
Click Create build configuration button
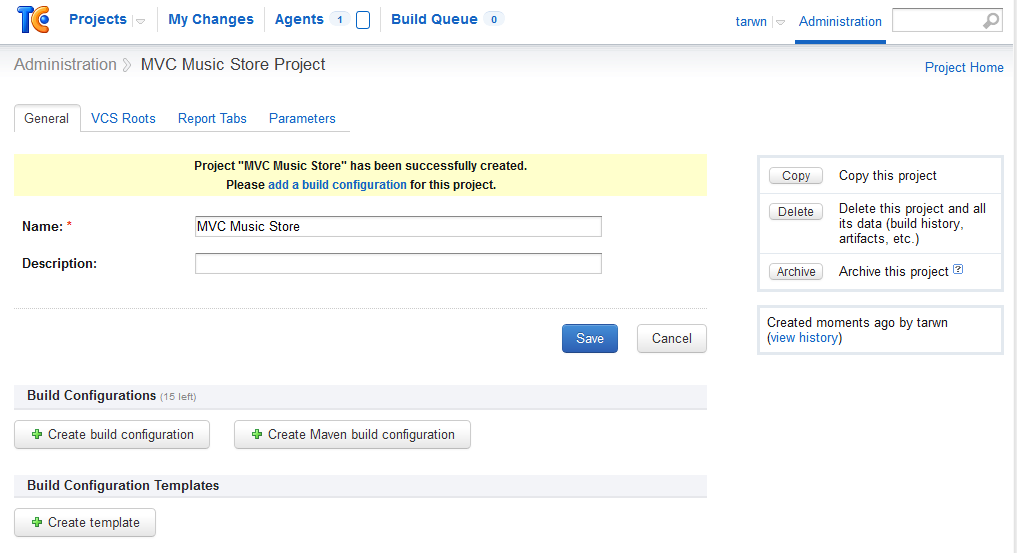[112, 434]
